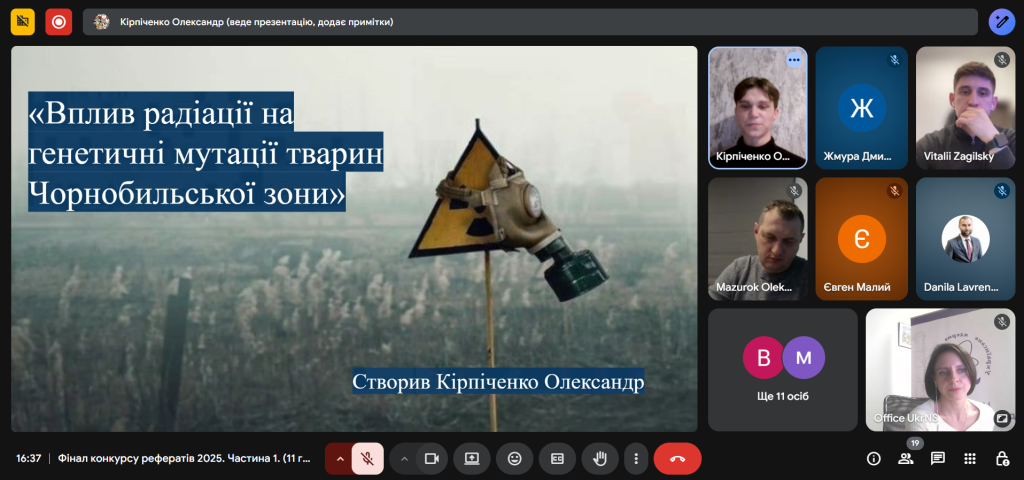Click the blue Gemini pencil icon
Image resolution: width=1024 pixels, height=480 pixels.
pyautogui.click(x=1001, y=21)
